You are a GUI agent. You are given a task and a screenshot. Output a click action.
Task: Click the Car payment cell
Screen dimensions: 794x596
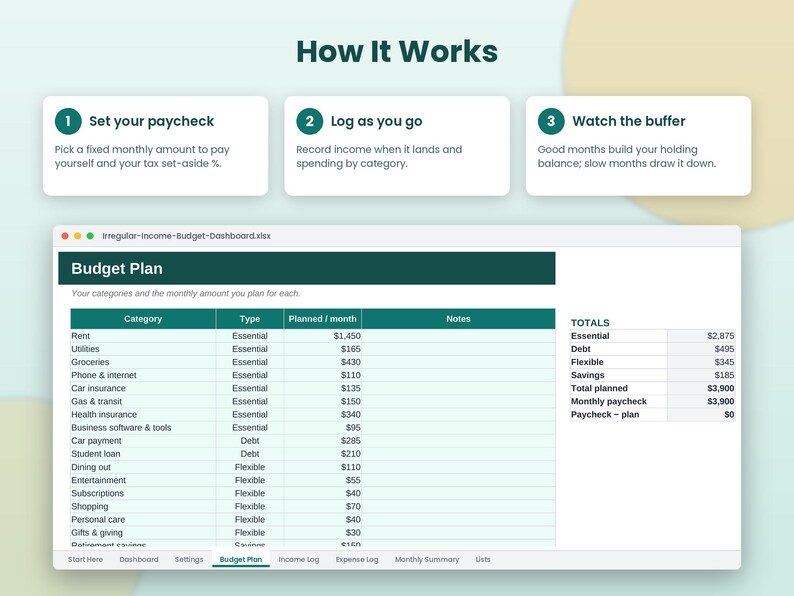[x=143, y=441]
